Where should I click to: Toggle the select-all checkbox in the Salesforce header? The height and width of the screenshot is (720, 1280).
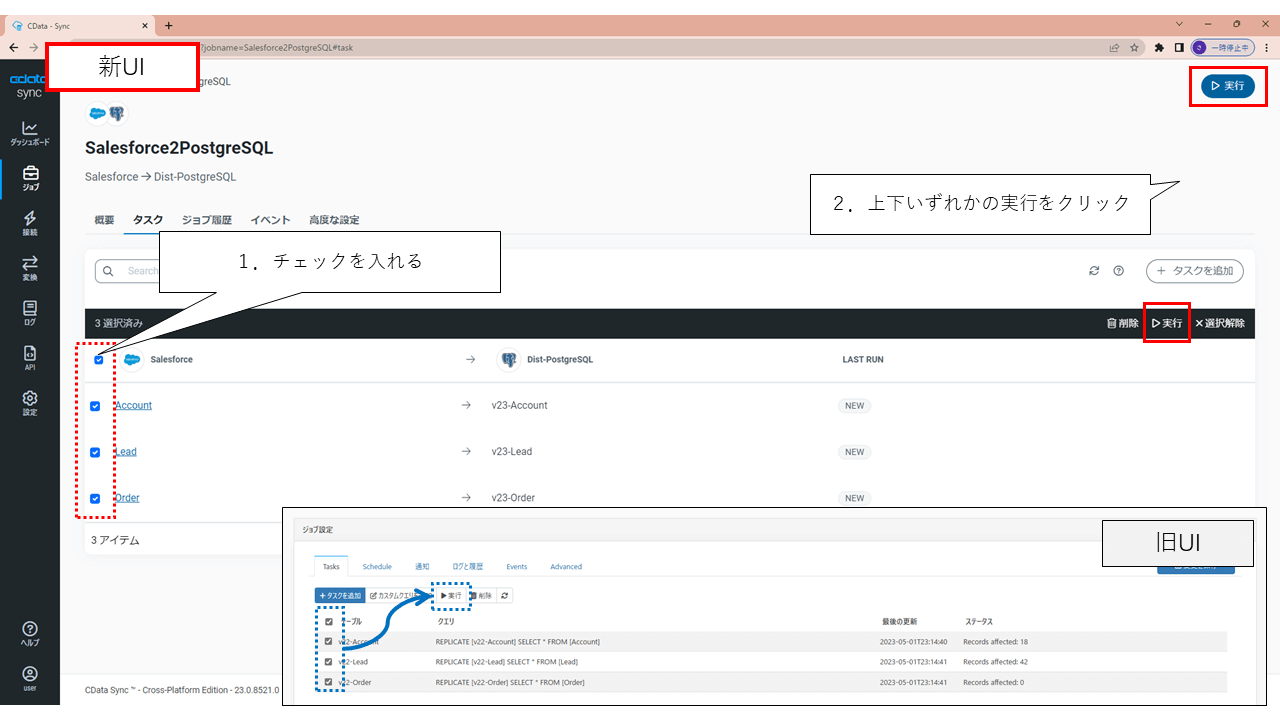(98, 360)
